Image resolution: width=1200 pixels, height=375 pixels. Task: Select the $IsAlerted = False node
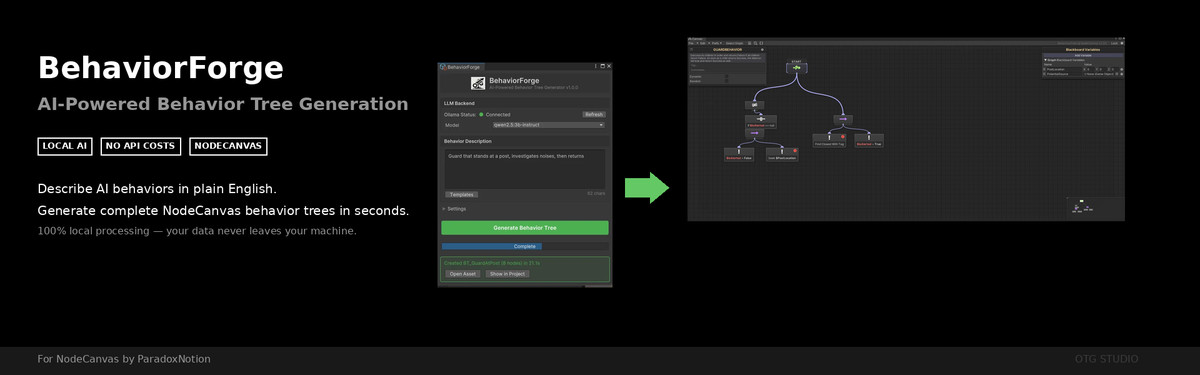pyautogui.click(x=739, y=154)
